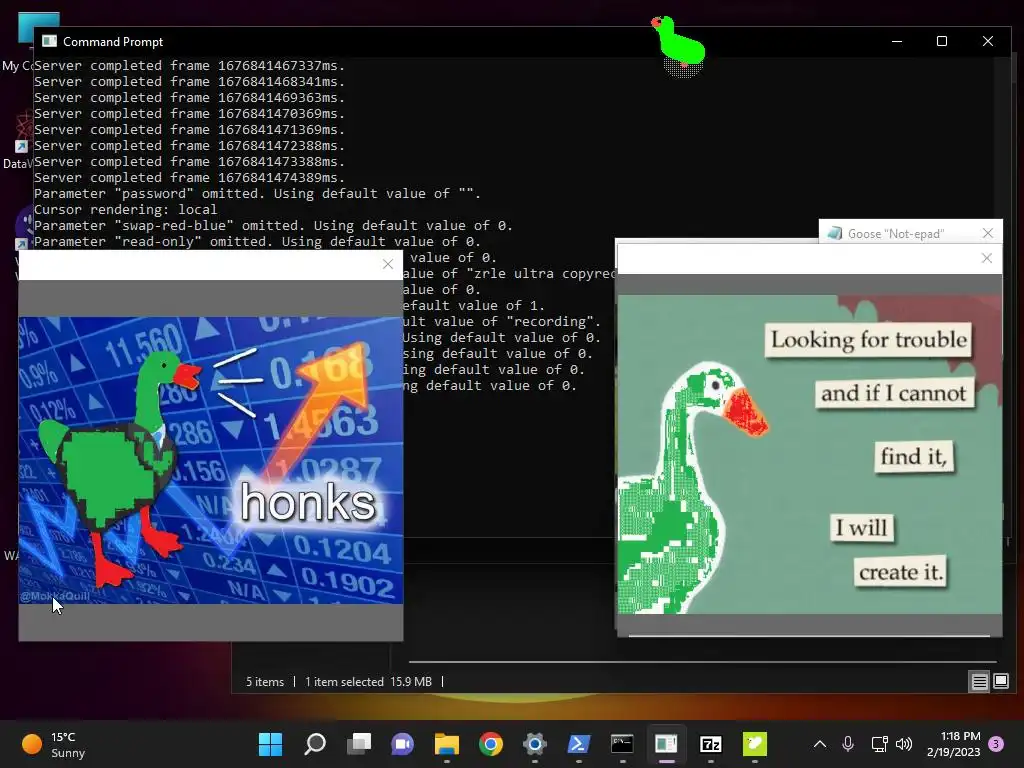Open 7-Zip from the taskbar
The image size is (1024, 768).
coord(711,744)
